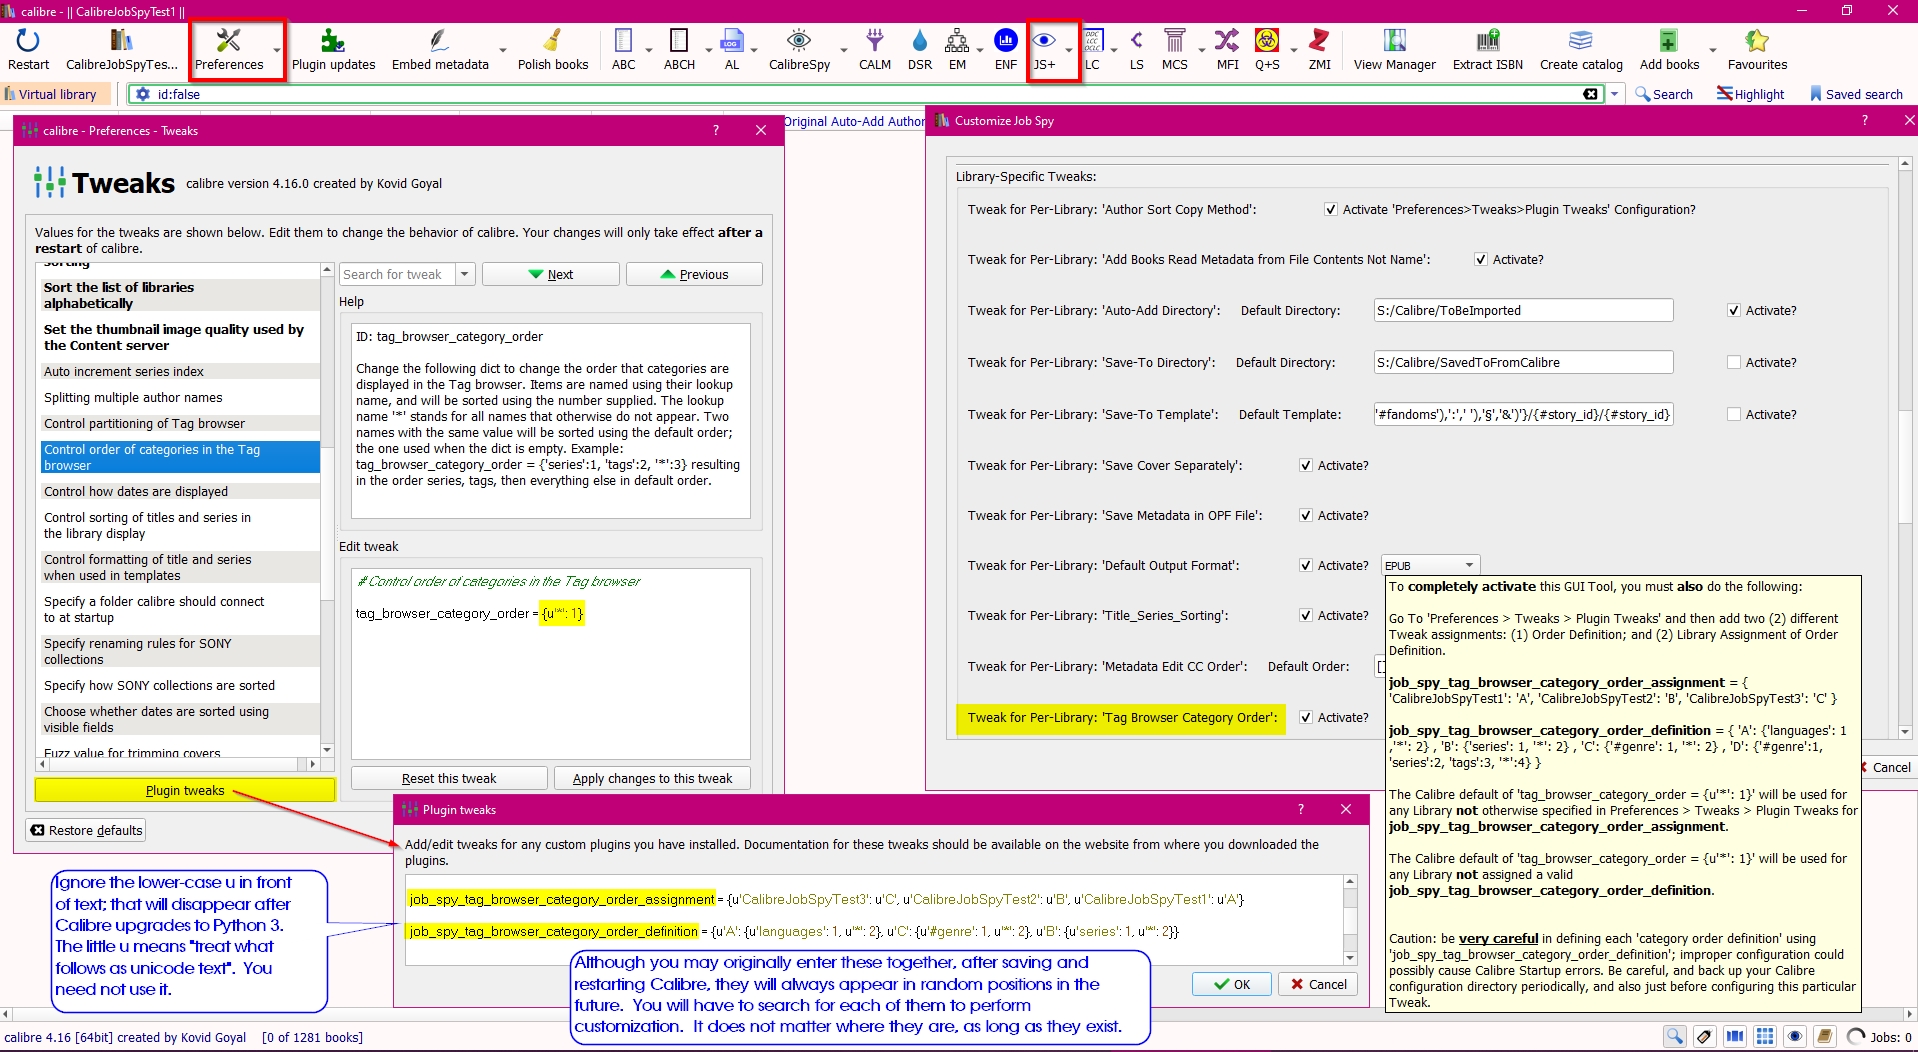Toggle Activate for Add Books Read Metadata
Image resolution: width=1918 pixels, height=1052 pixels.
(x=1481, y=260)
